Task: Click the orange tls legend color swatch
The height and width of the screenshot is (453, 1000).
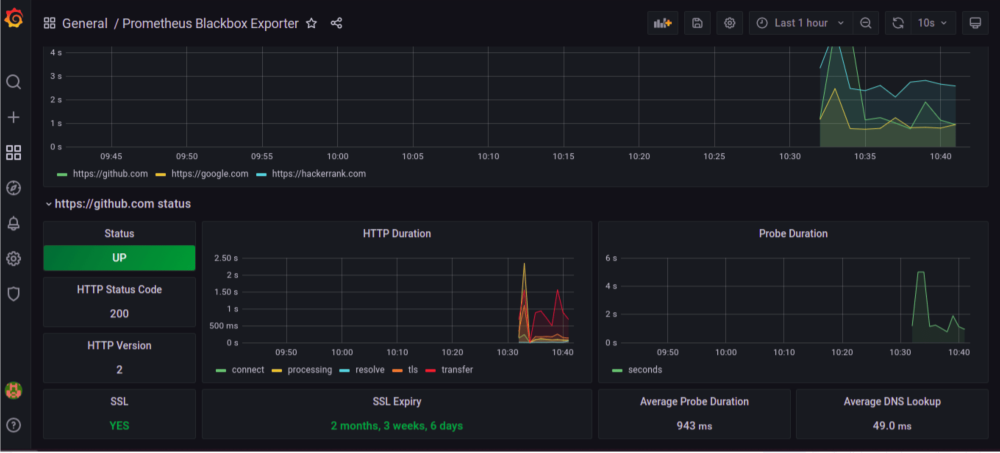Action: coord(397,370)
